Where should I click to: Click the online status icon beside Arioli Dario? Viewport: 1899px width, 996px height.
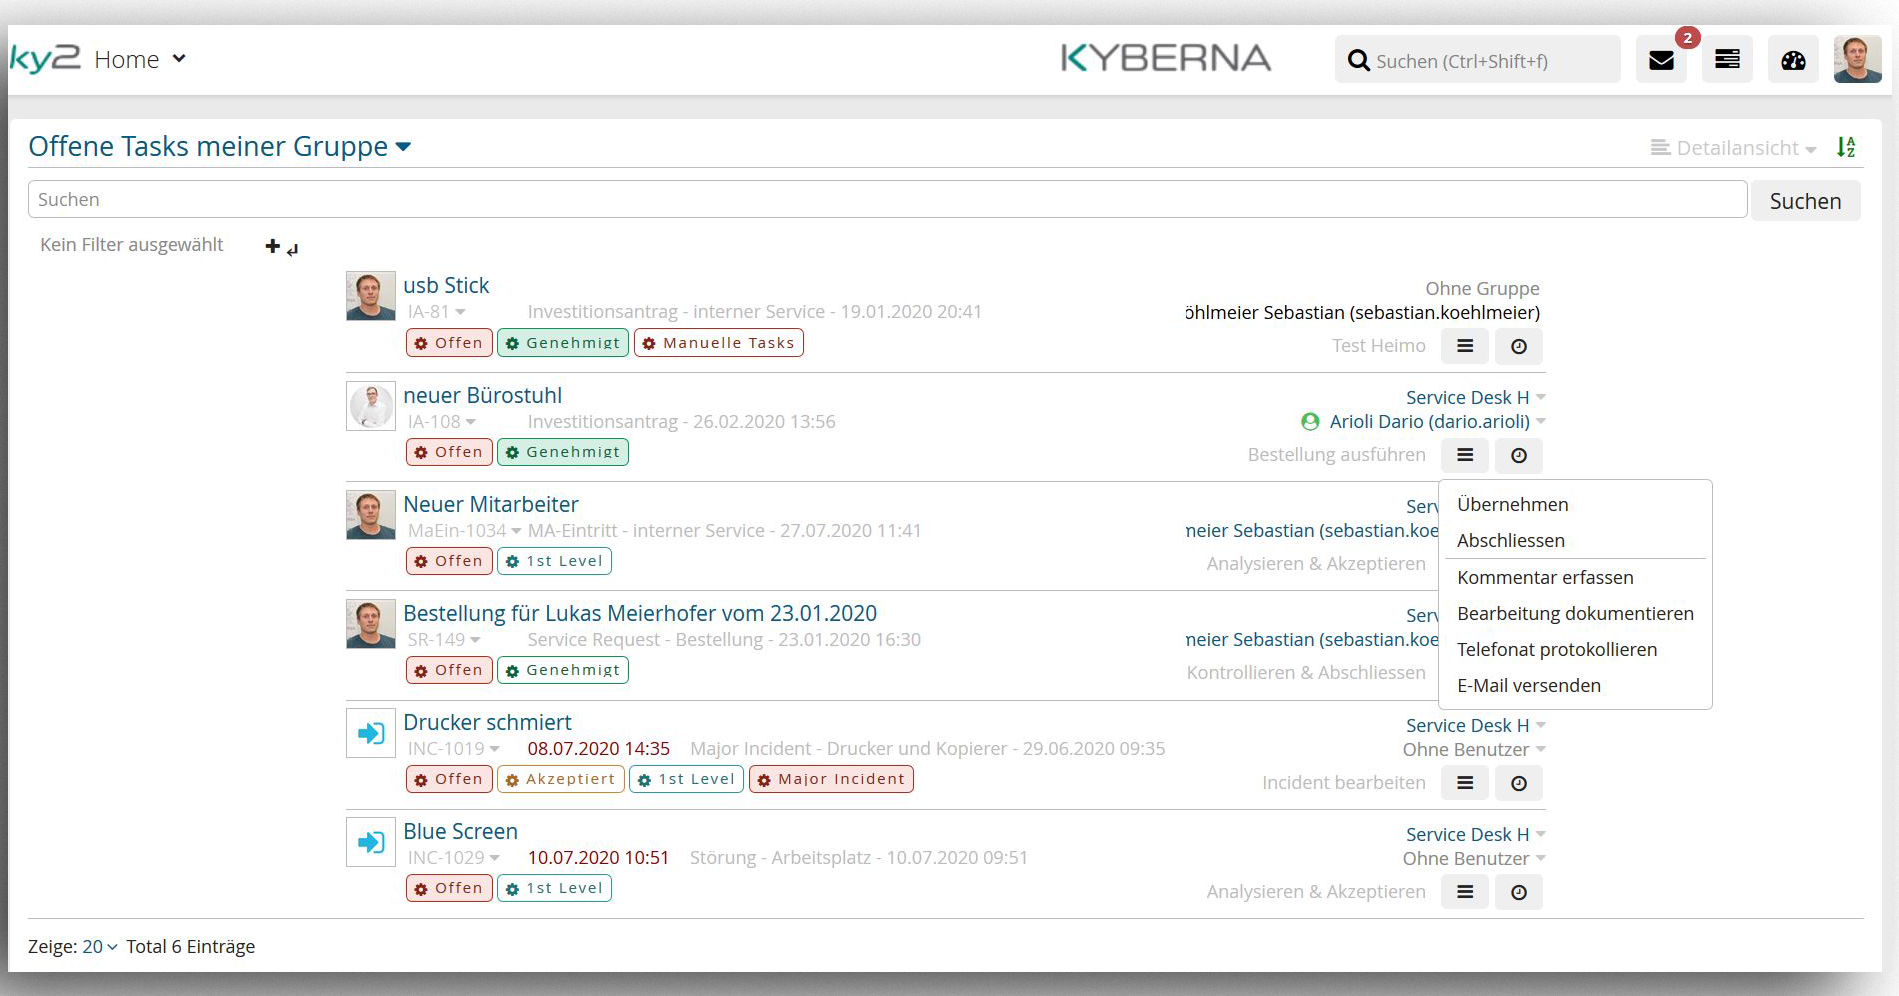click(1312, 421)
